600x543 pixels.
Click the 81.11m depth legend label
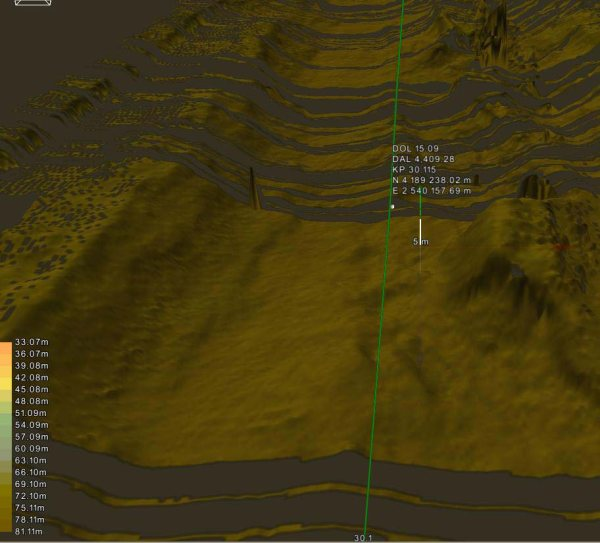coord(29,531)
